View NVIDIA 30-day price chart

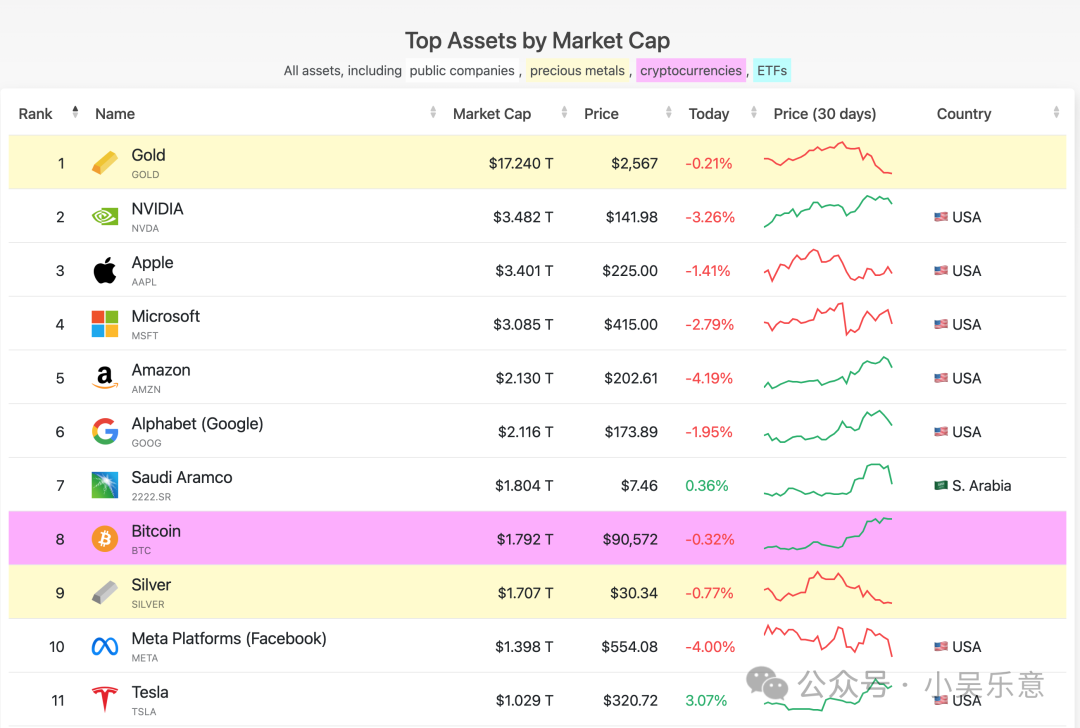[828, 211]
